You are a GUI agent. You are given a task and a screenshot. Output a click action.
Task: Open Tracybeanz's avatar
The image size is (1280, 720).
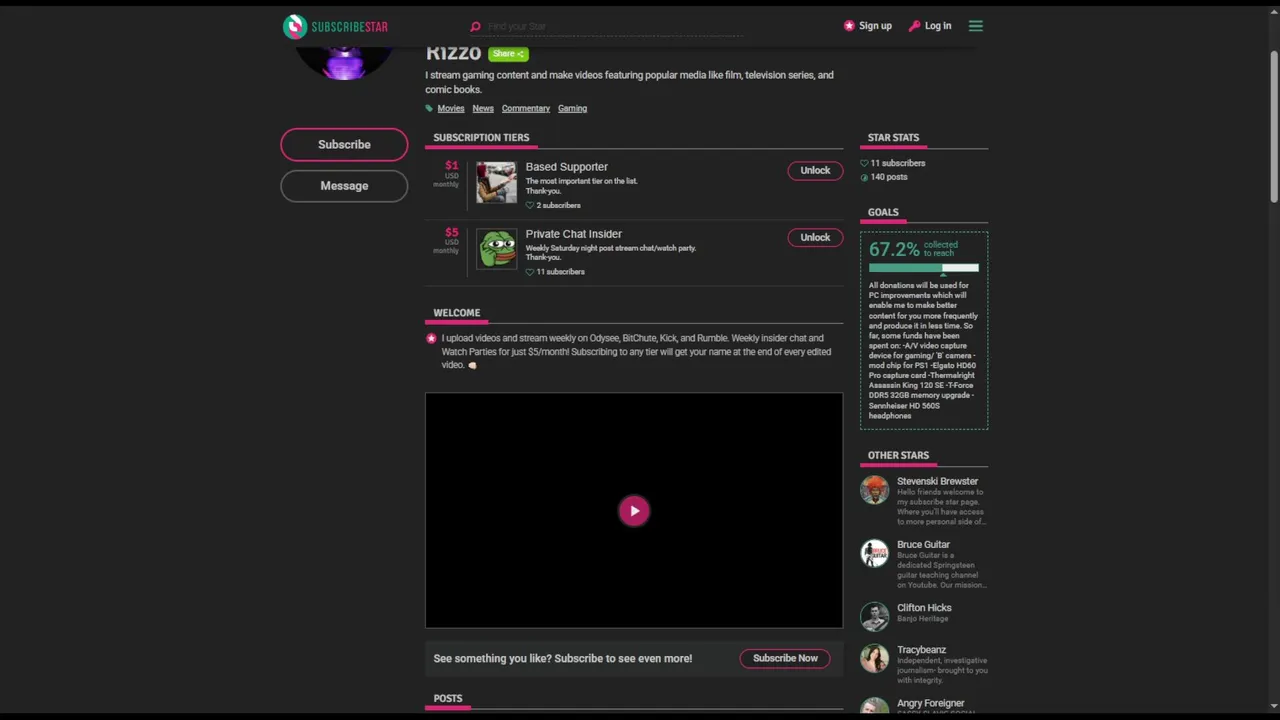click(875, 658)
